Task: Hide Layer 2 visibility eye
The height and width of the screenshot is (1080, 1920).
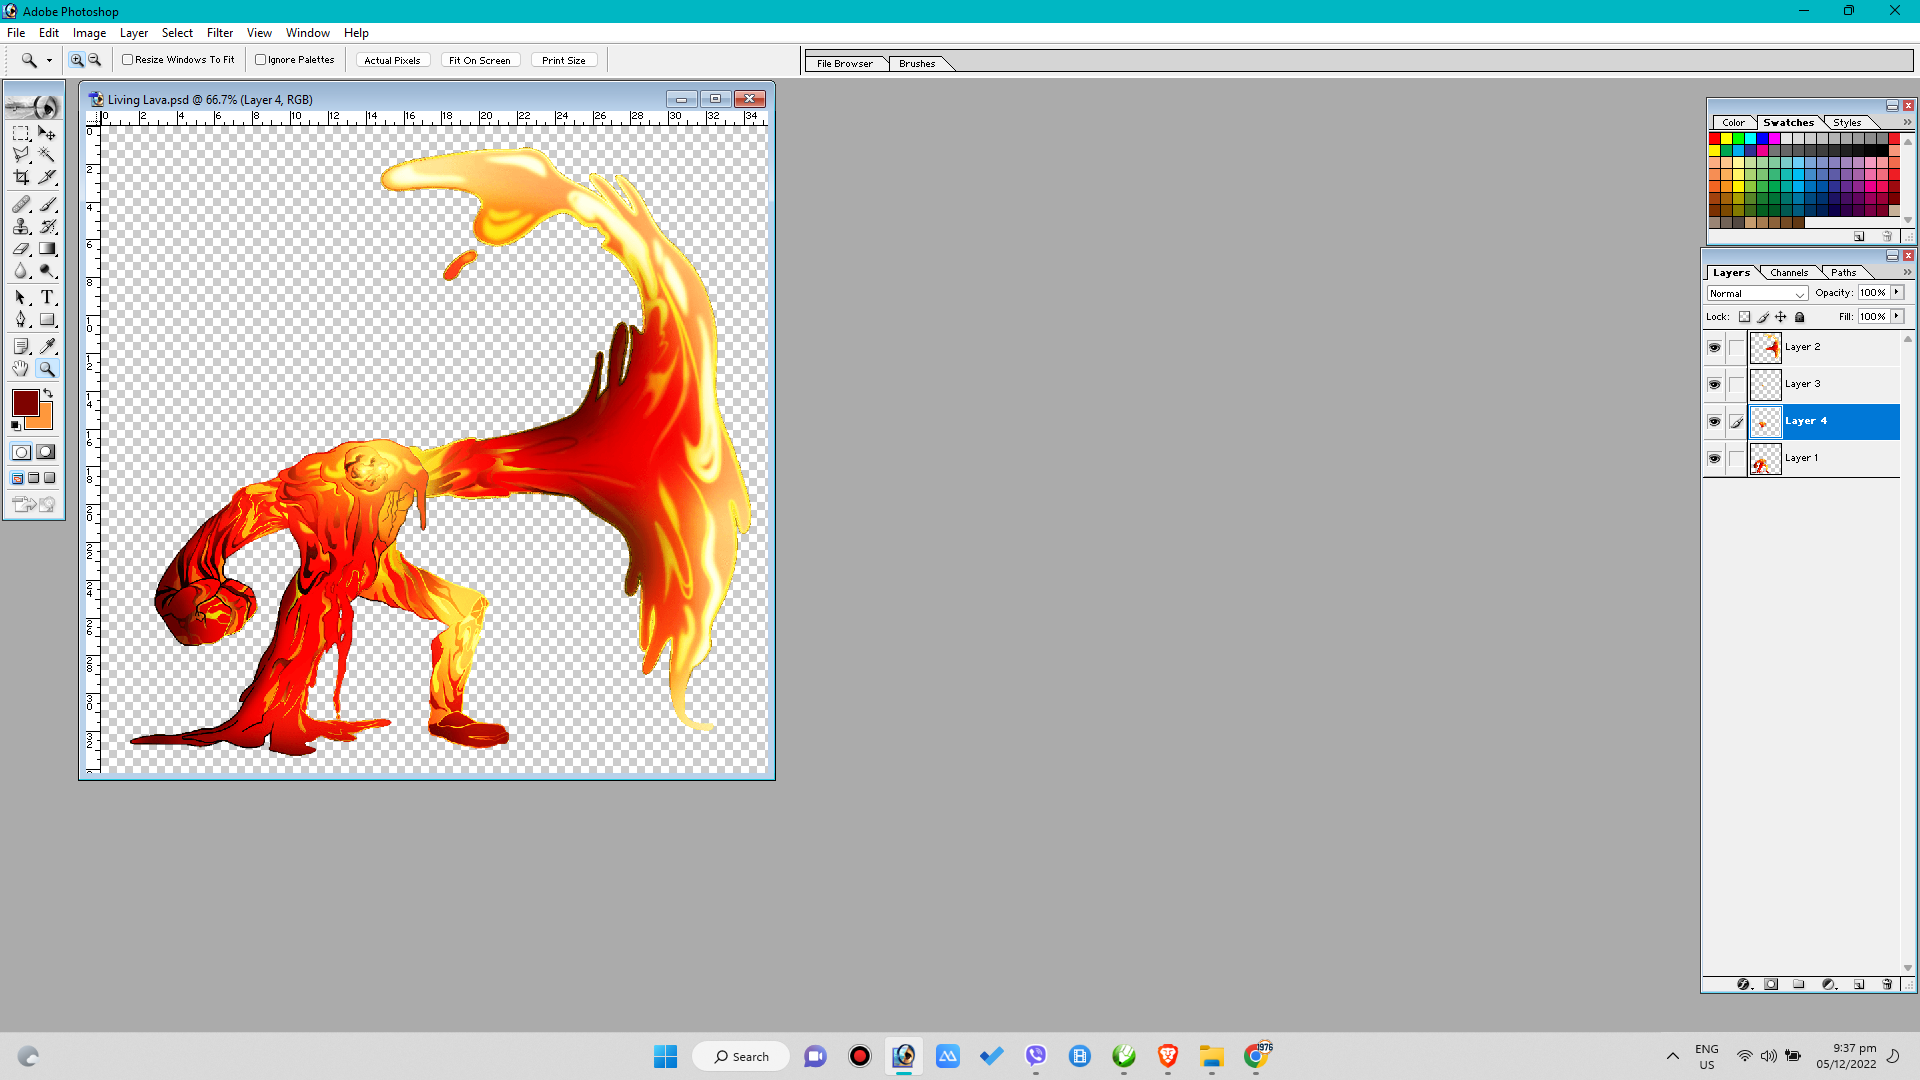Action: click(x=1714, y=348)
